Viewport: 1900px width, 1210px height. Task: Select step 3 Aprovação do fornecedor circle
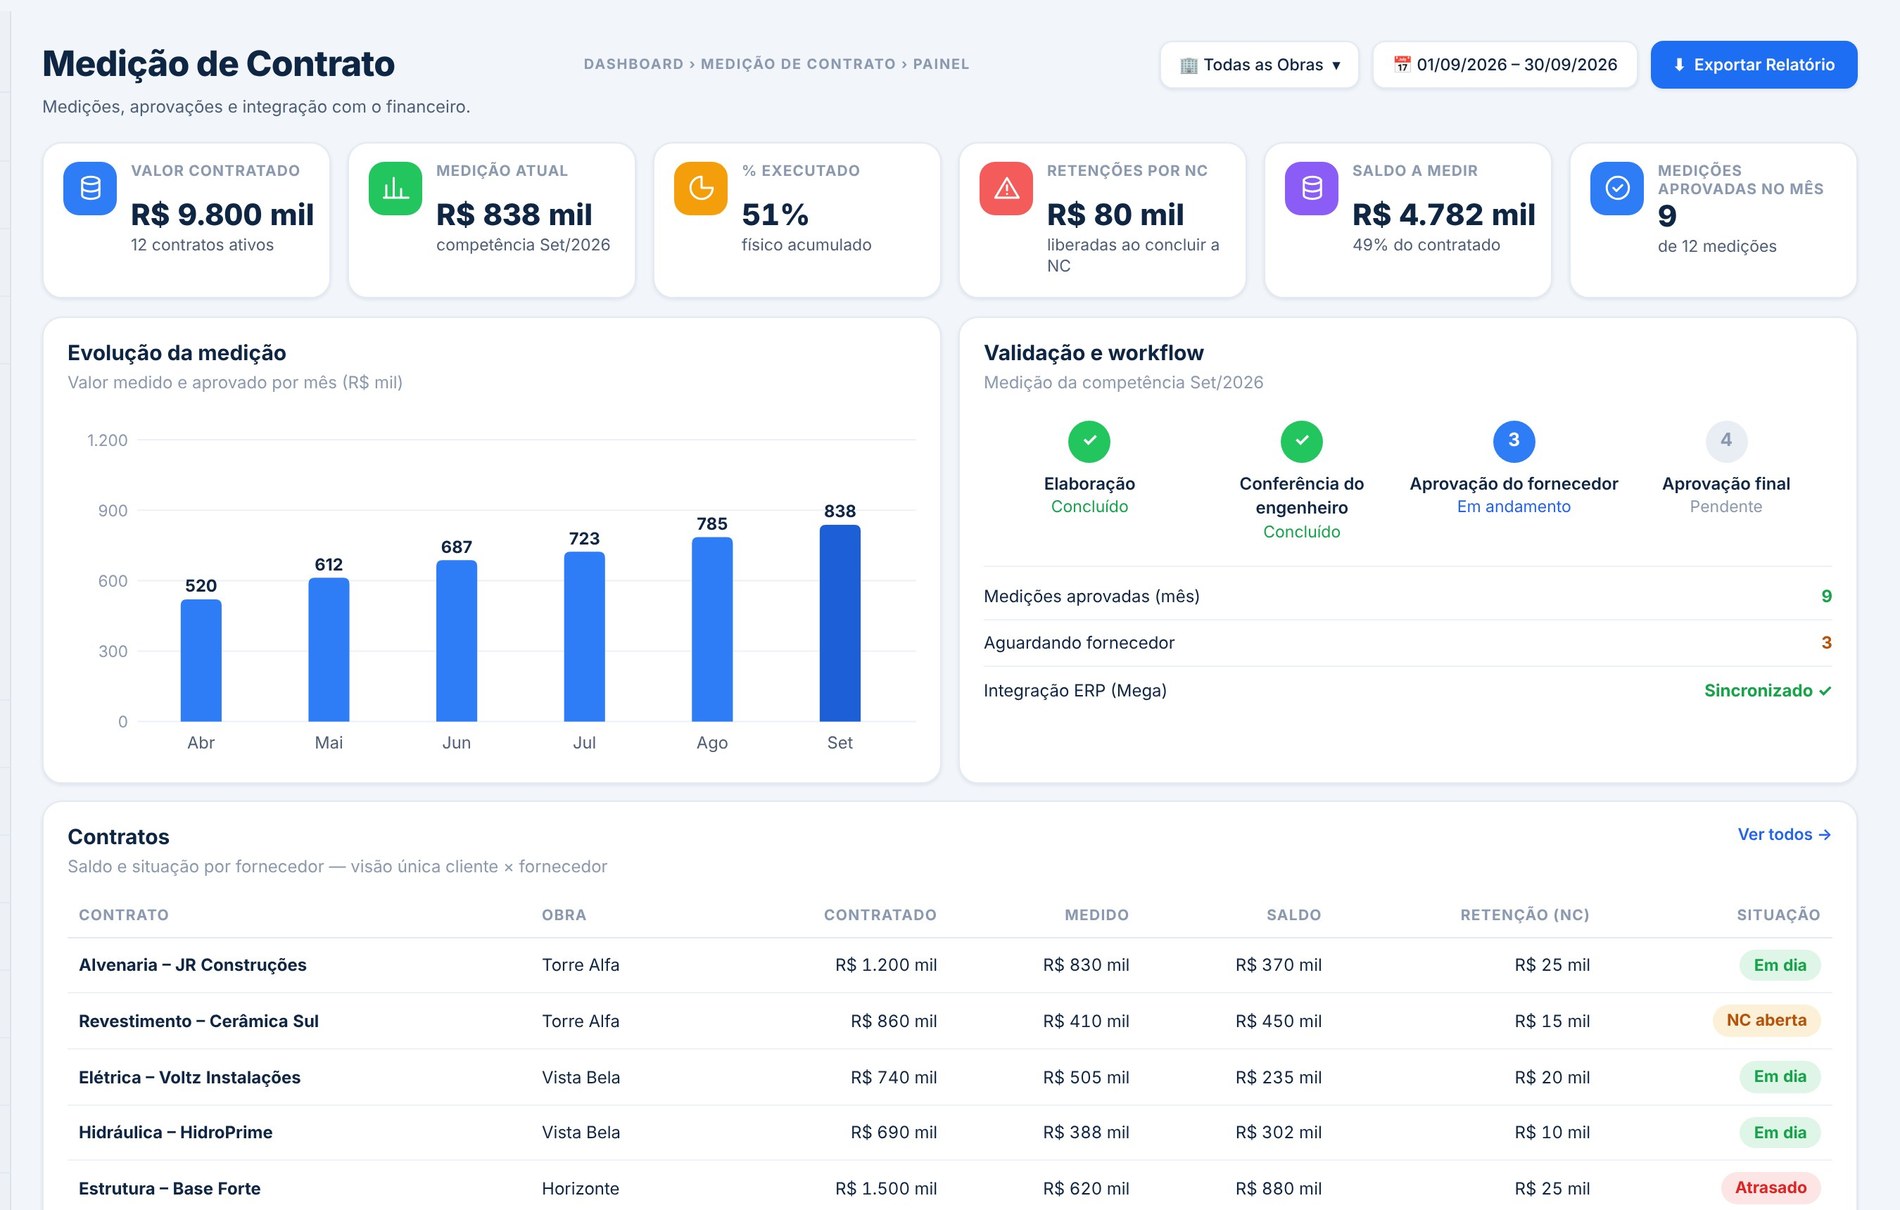point(1514,441)
